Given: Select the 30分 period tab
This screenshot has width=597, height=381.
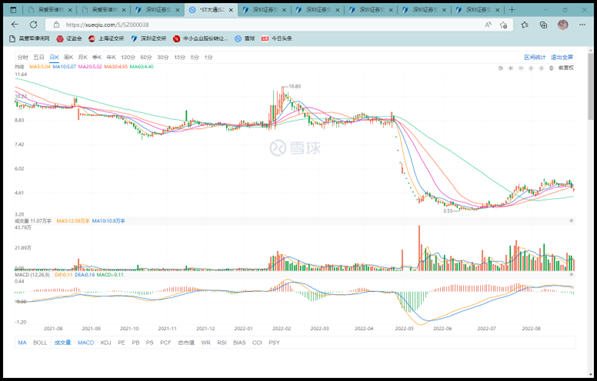Looking at the screenshot, I should click(163, 57).
